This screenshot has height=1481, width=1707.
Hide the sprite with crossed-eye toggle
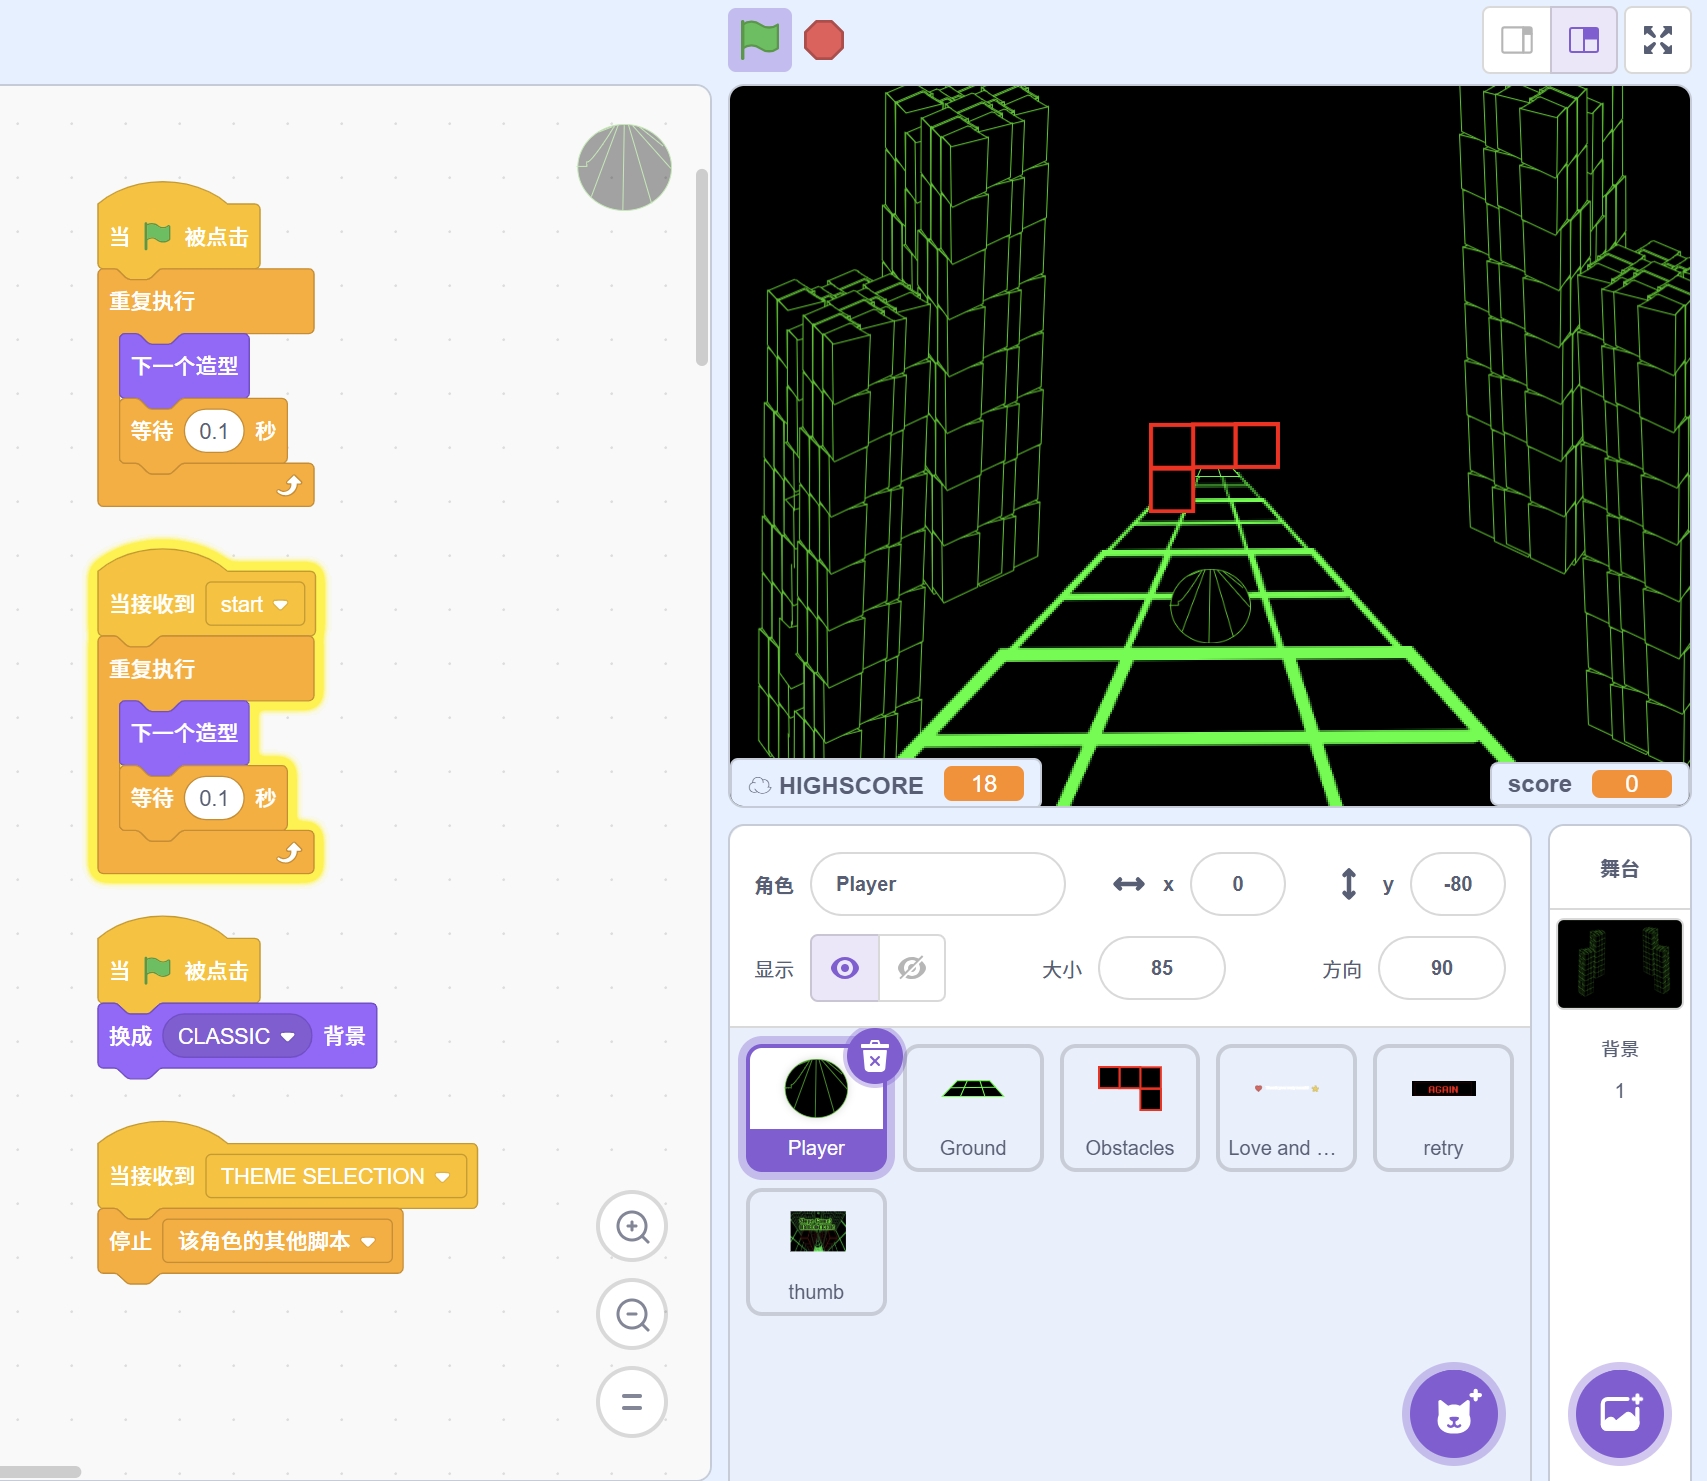pos(912,968)
